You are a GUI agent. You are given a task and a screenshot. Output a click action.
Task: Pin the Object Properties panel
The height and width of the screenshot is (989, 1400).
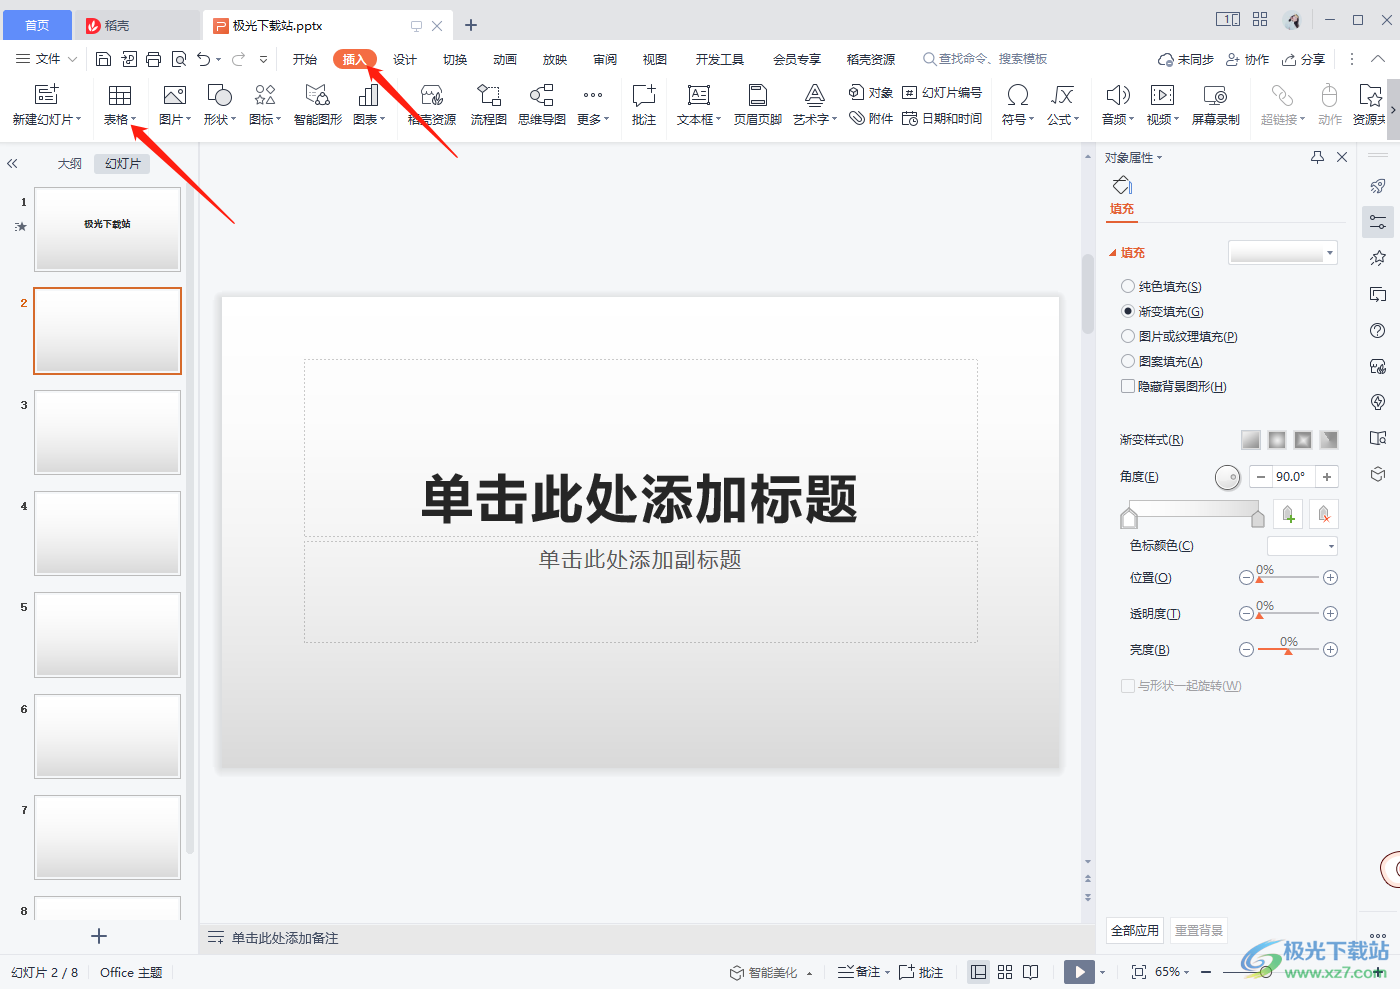click(1317, 157)
